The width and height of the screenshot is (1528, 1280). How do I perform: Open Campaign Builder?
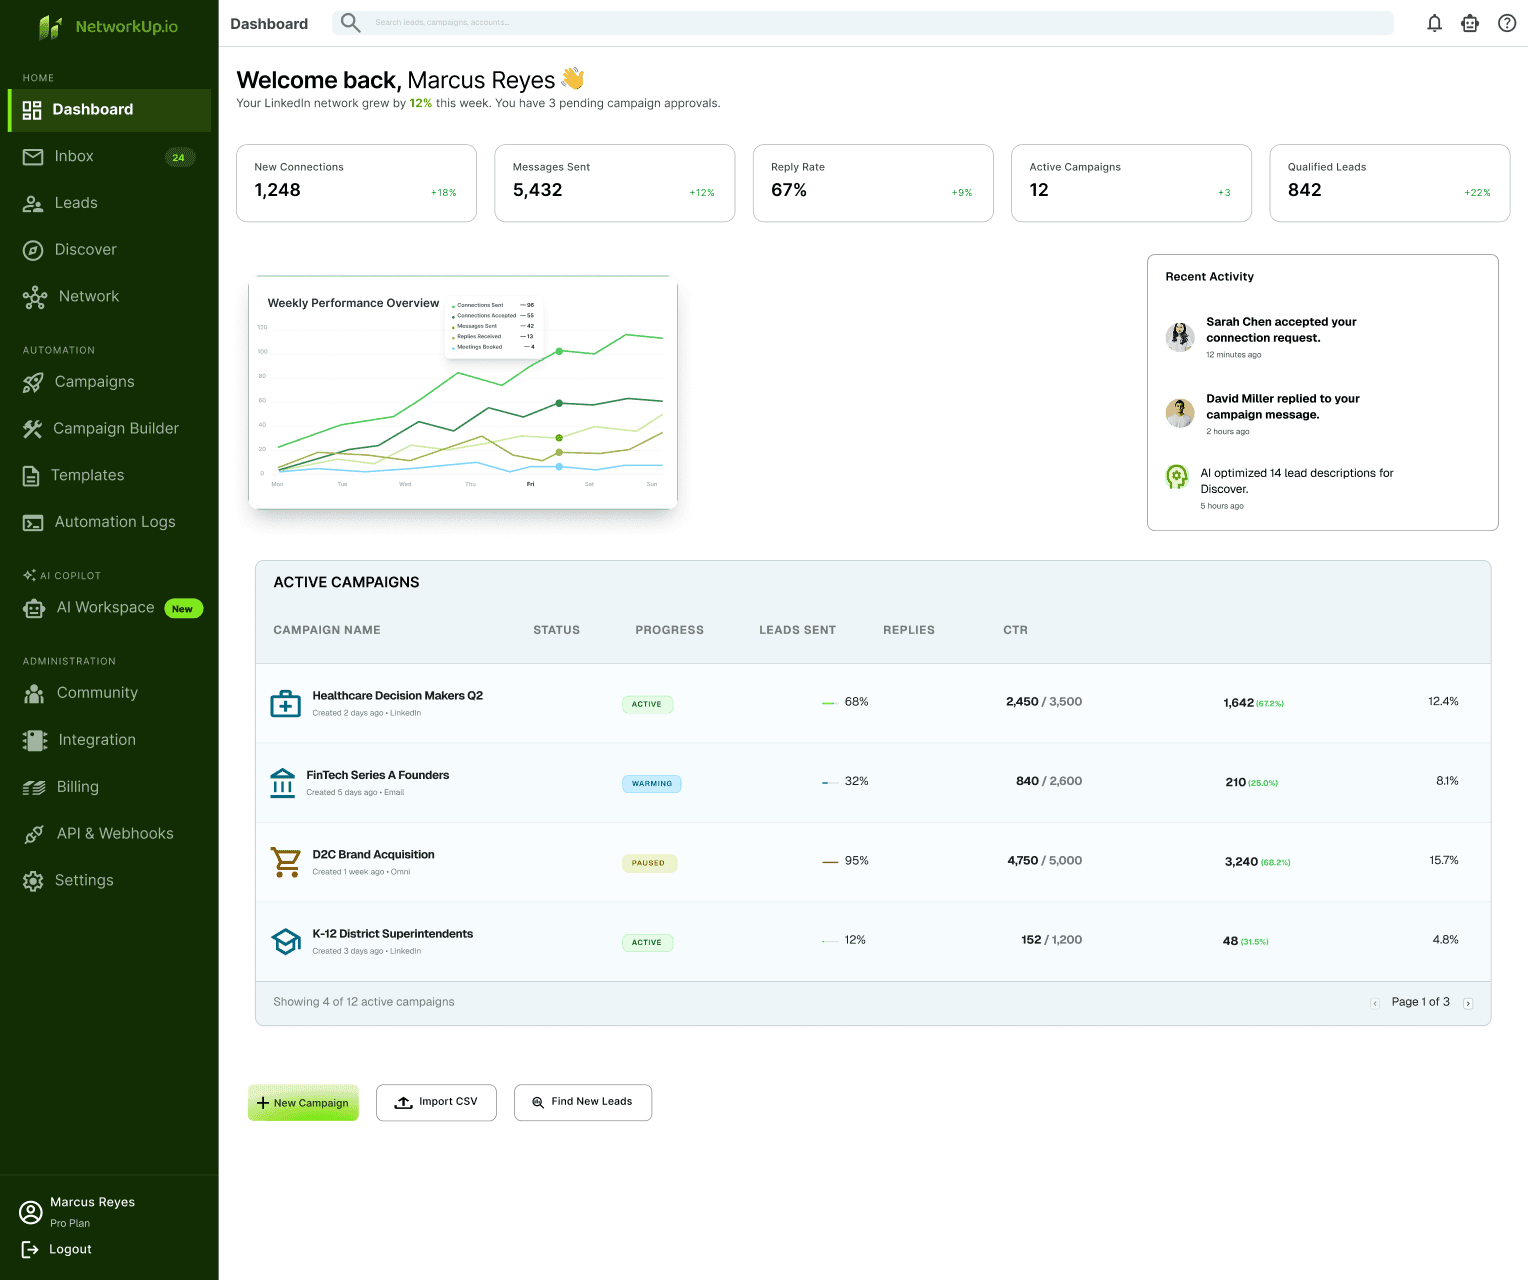[109, 429]
